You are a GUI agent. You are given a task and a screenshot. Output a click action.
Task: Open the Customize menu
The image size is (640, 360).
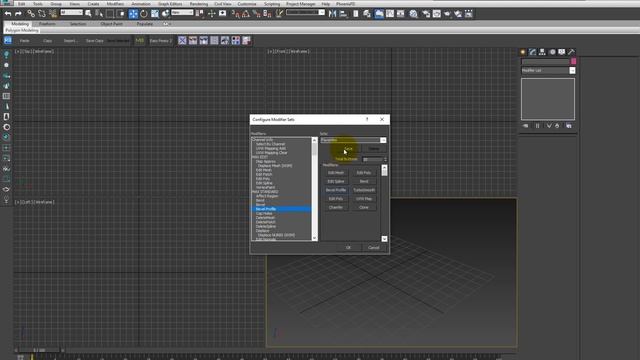[x=247, y=4]
